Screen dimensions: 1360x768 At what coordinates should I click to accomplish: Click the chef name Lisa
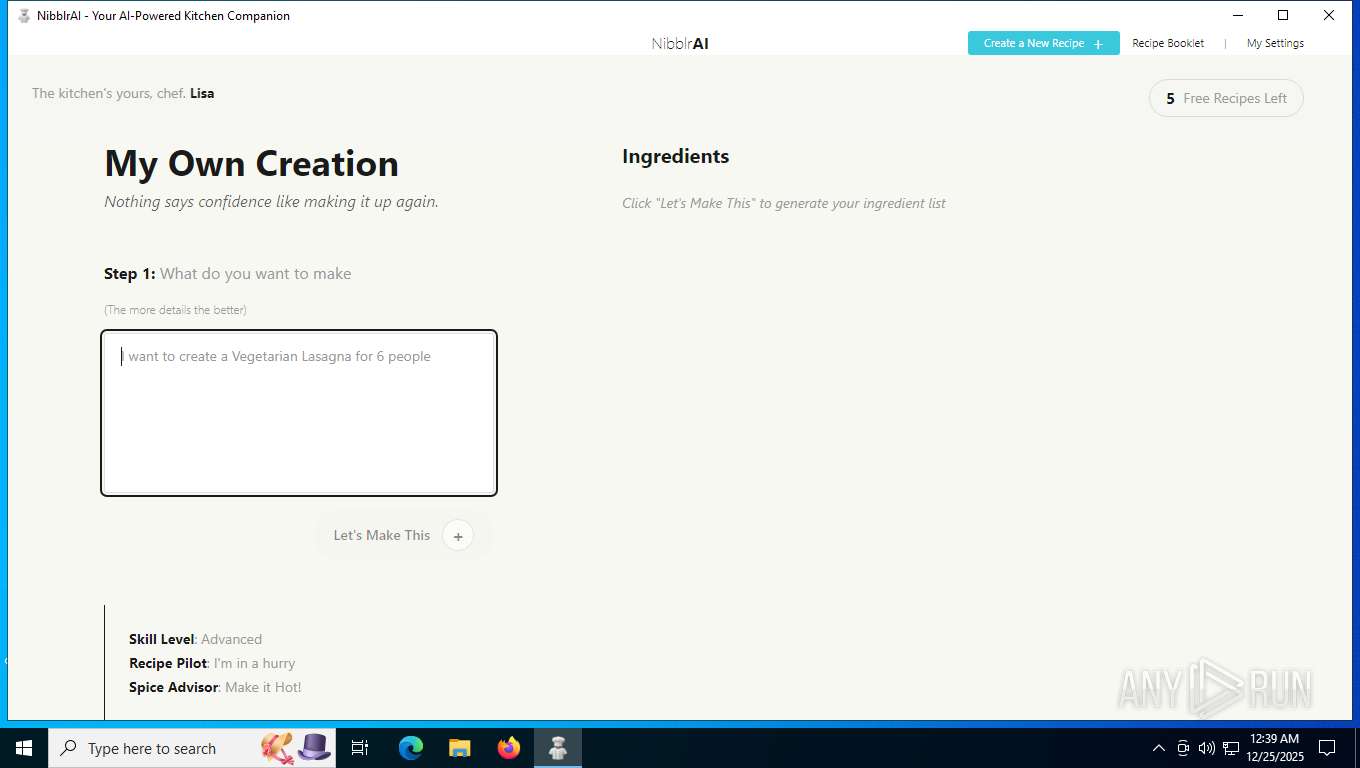click(202, 93)
